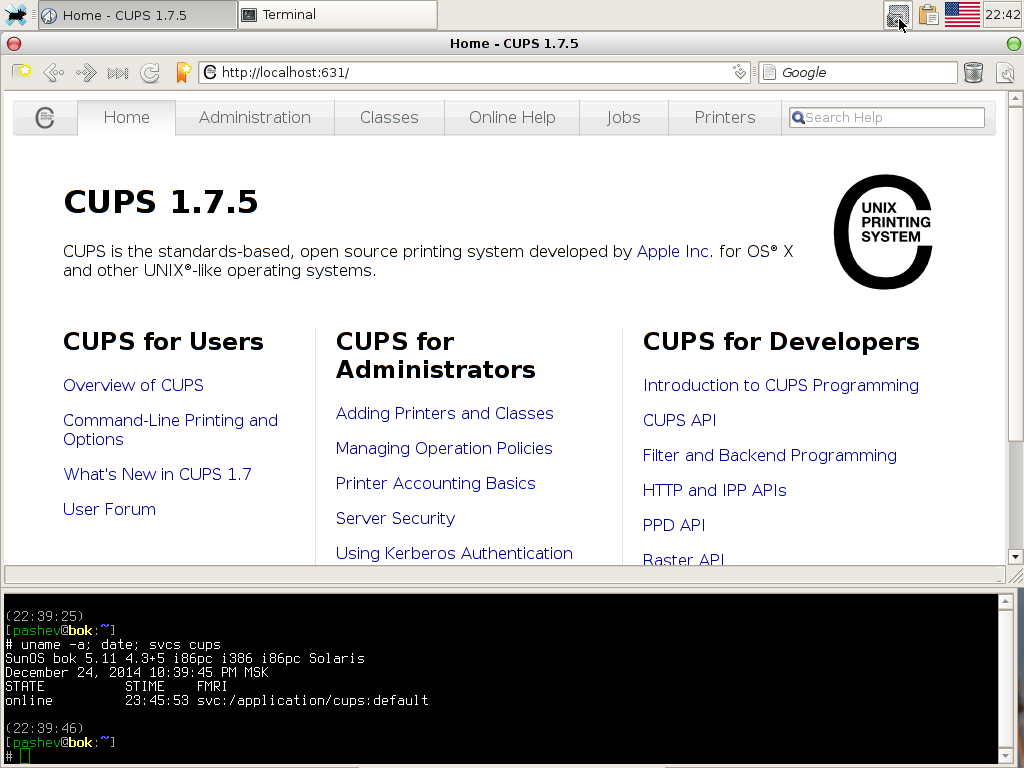Viewport: 1024px width, 768px height.
Task: Click the browser page vertical scrollbar thumb
Action: tap(1015, 273)
